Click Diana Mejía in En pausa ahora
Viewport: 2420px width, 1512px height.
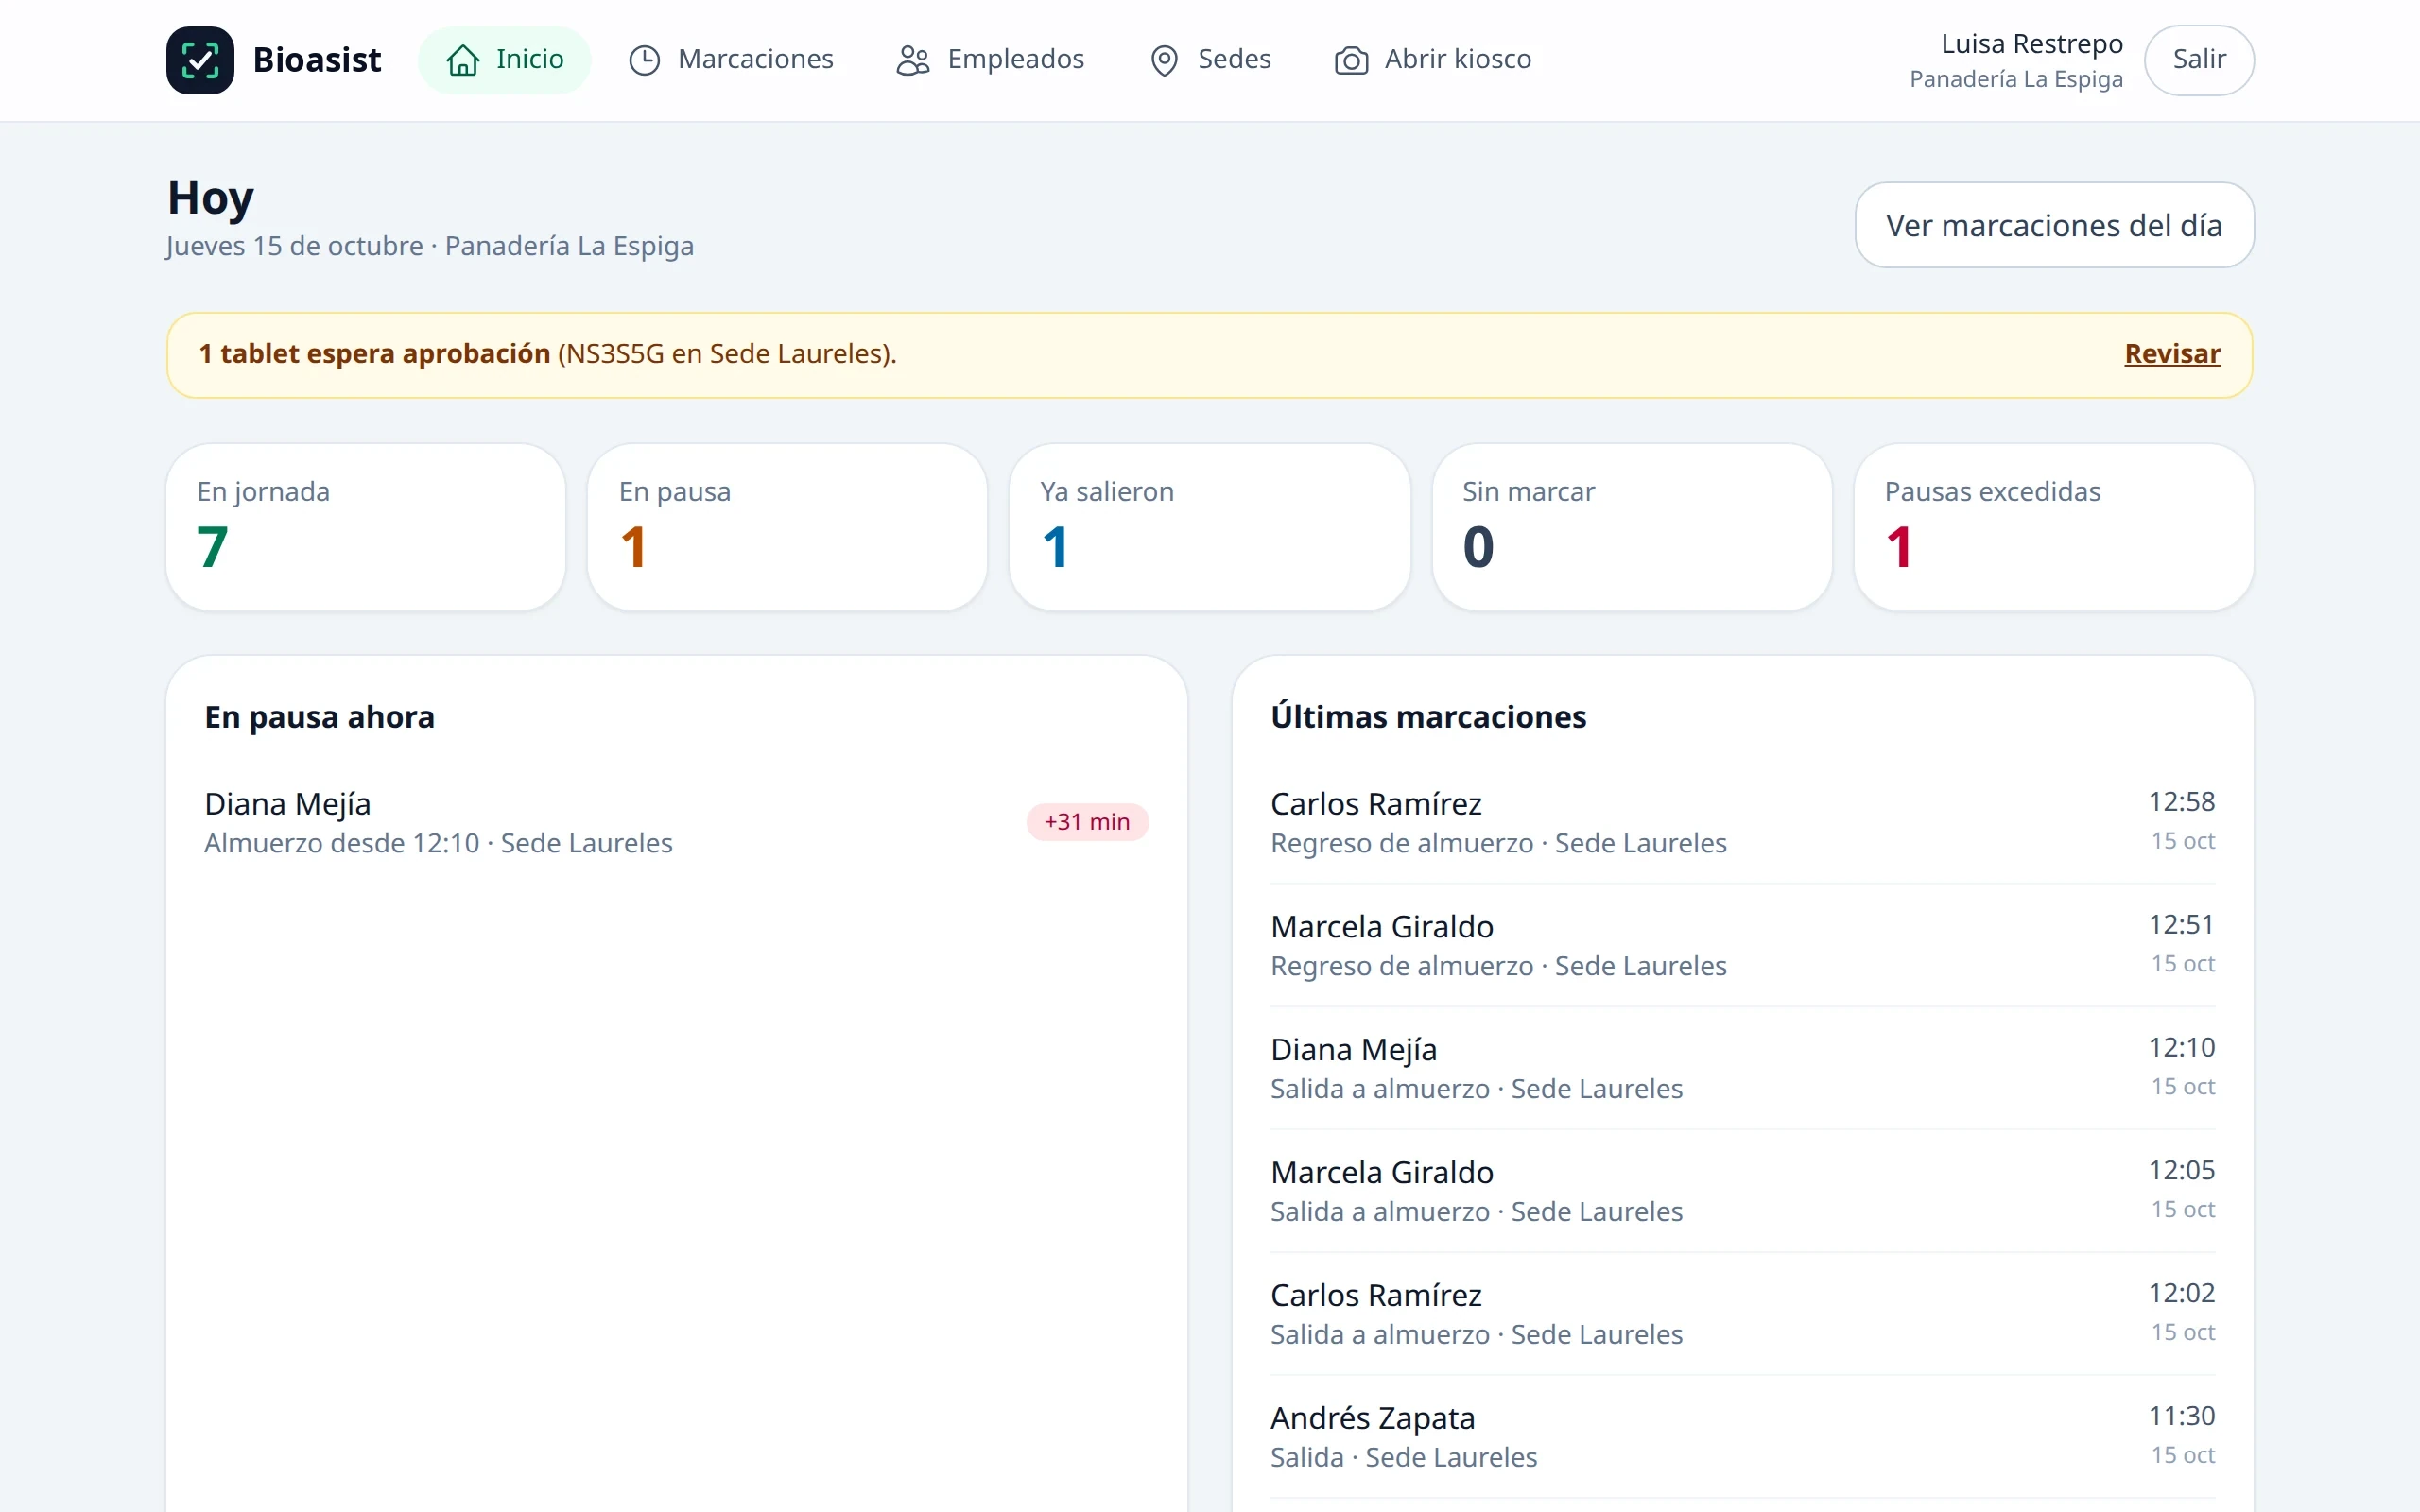287,804
